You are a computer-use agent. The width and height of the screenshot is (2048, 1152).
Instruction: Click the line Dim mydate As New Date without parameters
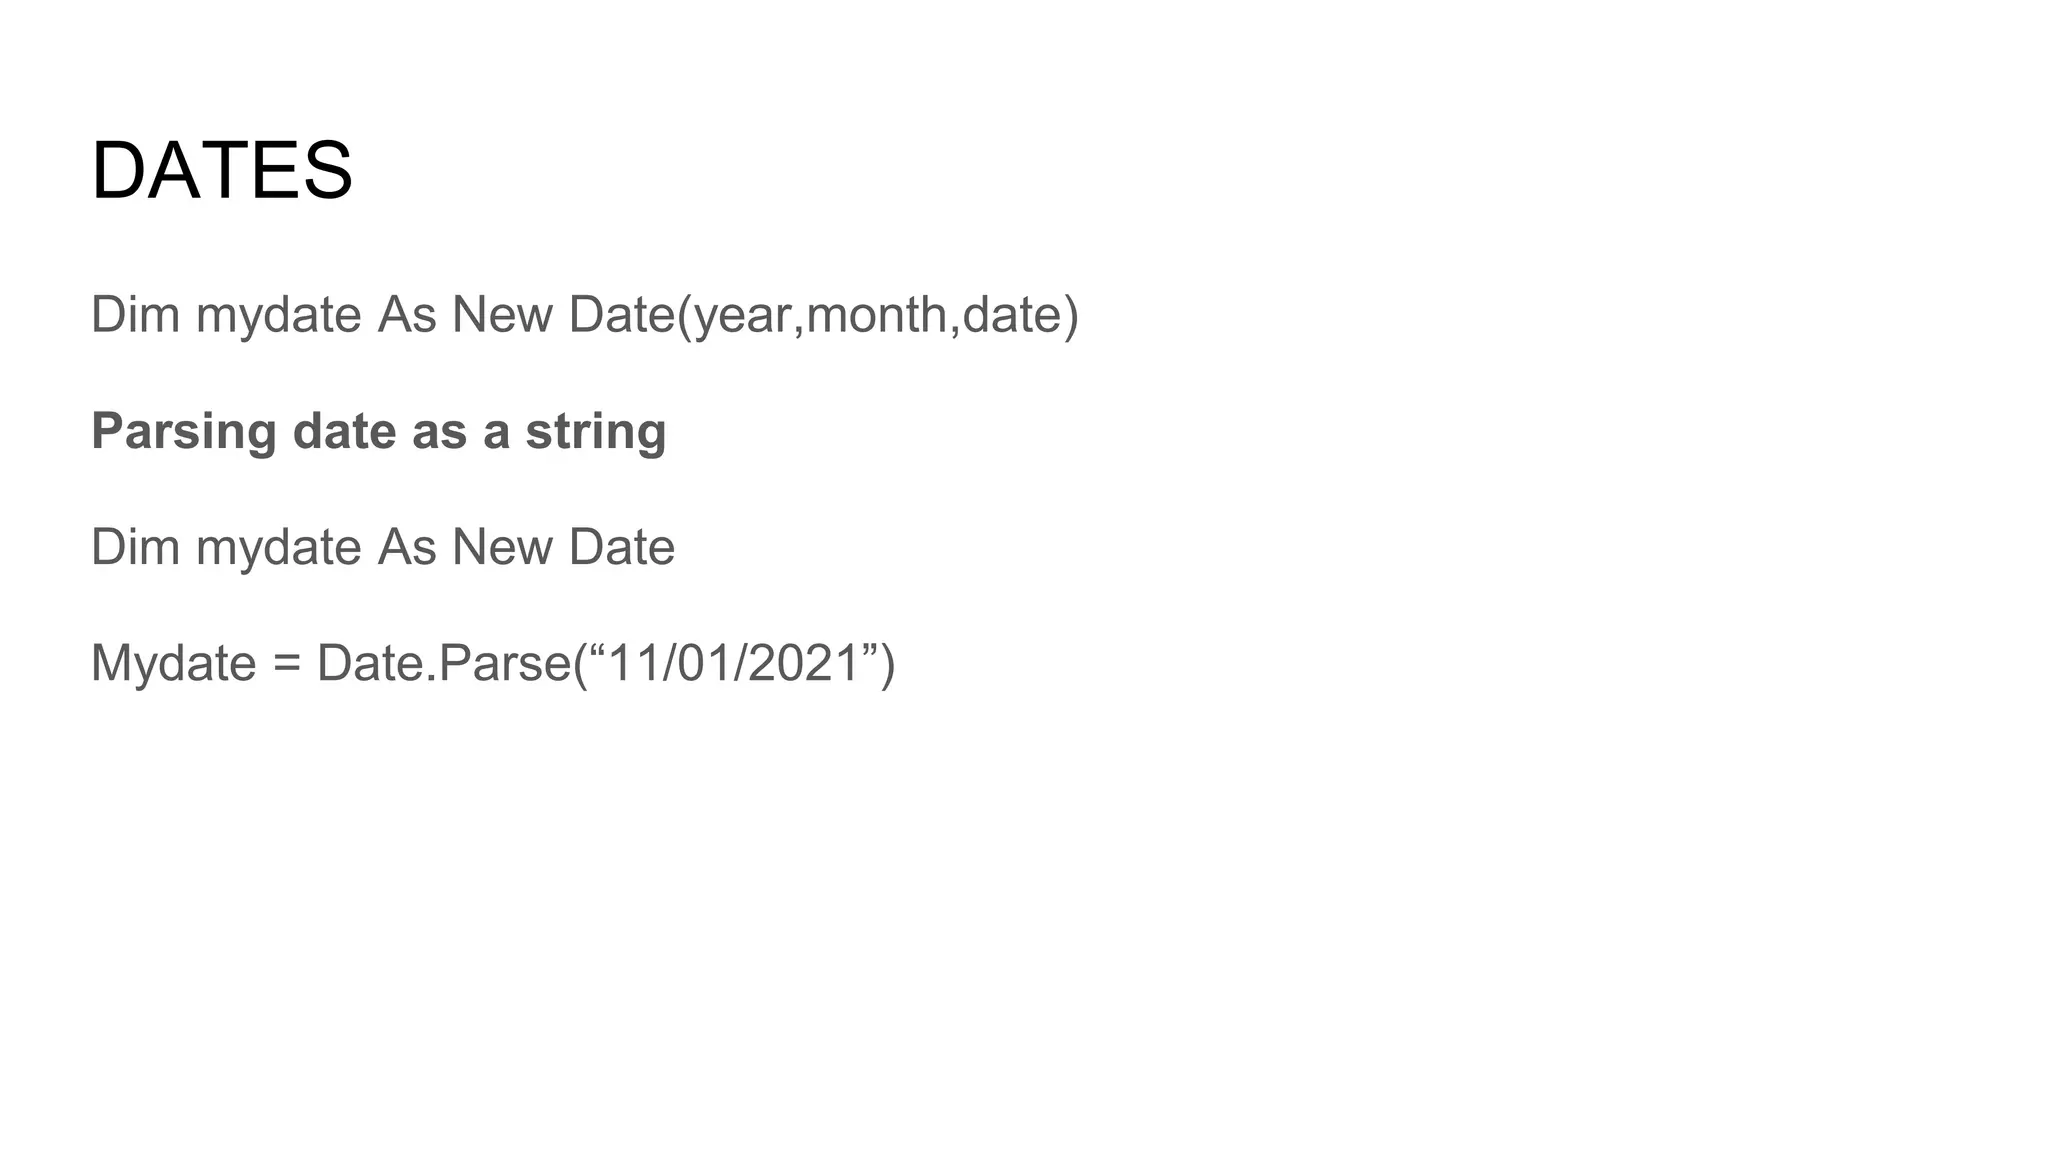[x=383, y=547]
